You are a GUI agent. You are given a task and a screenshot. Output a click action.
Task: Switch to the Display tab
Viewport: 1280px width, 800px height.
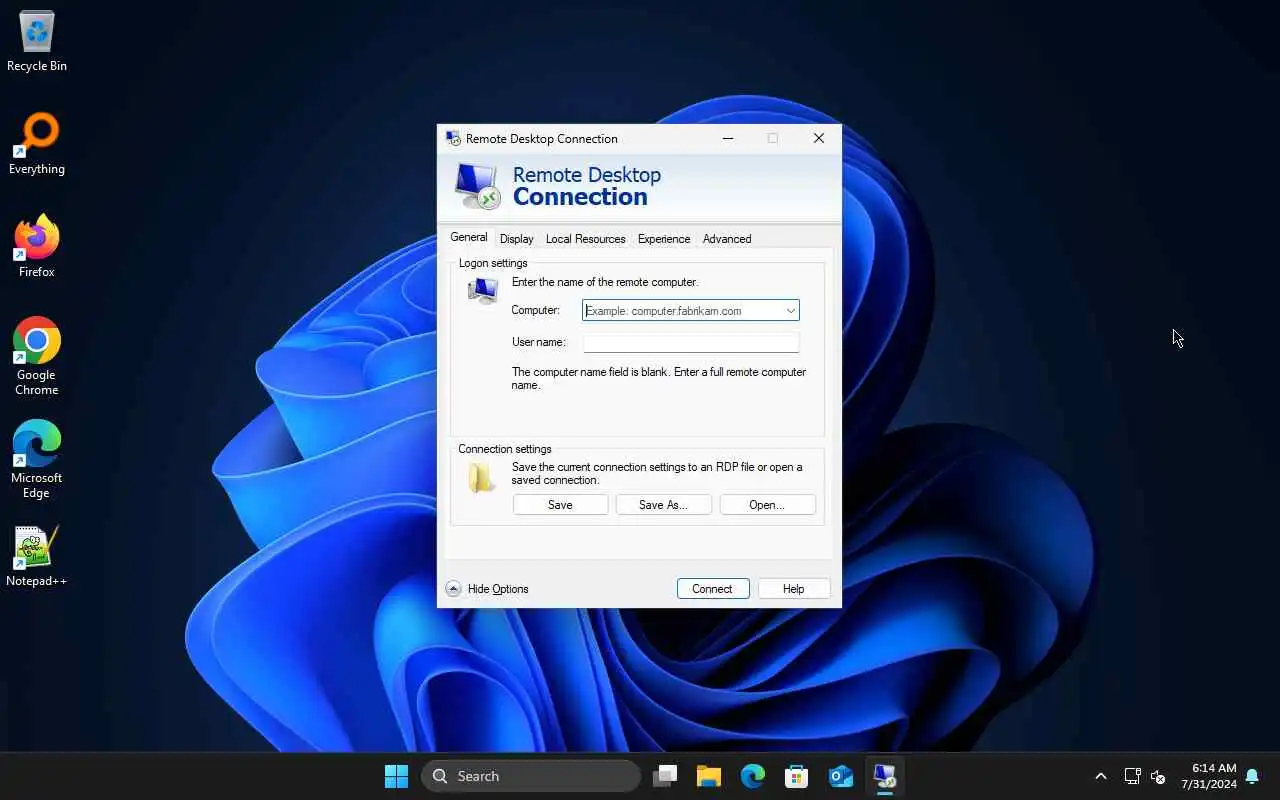click(517, 239)
